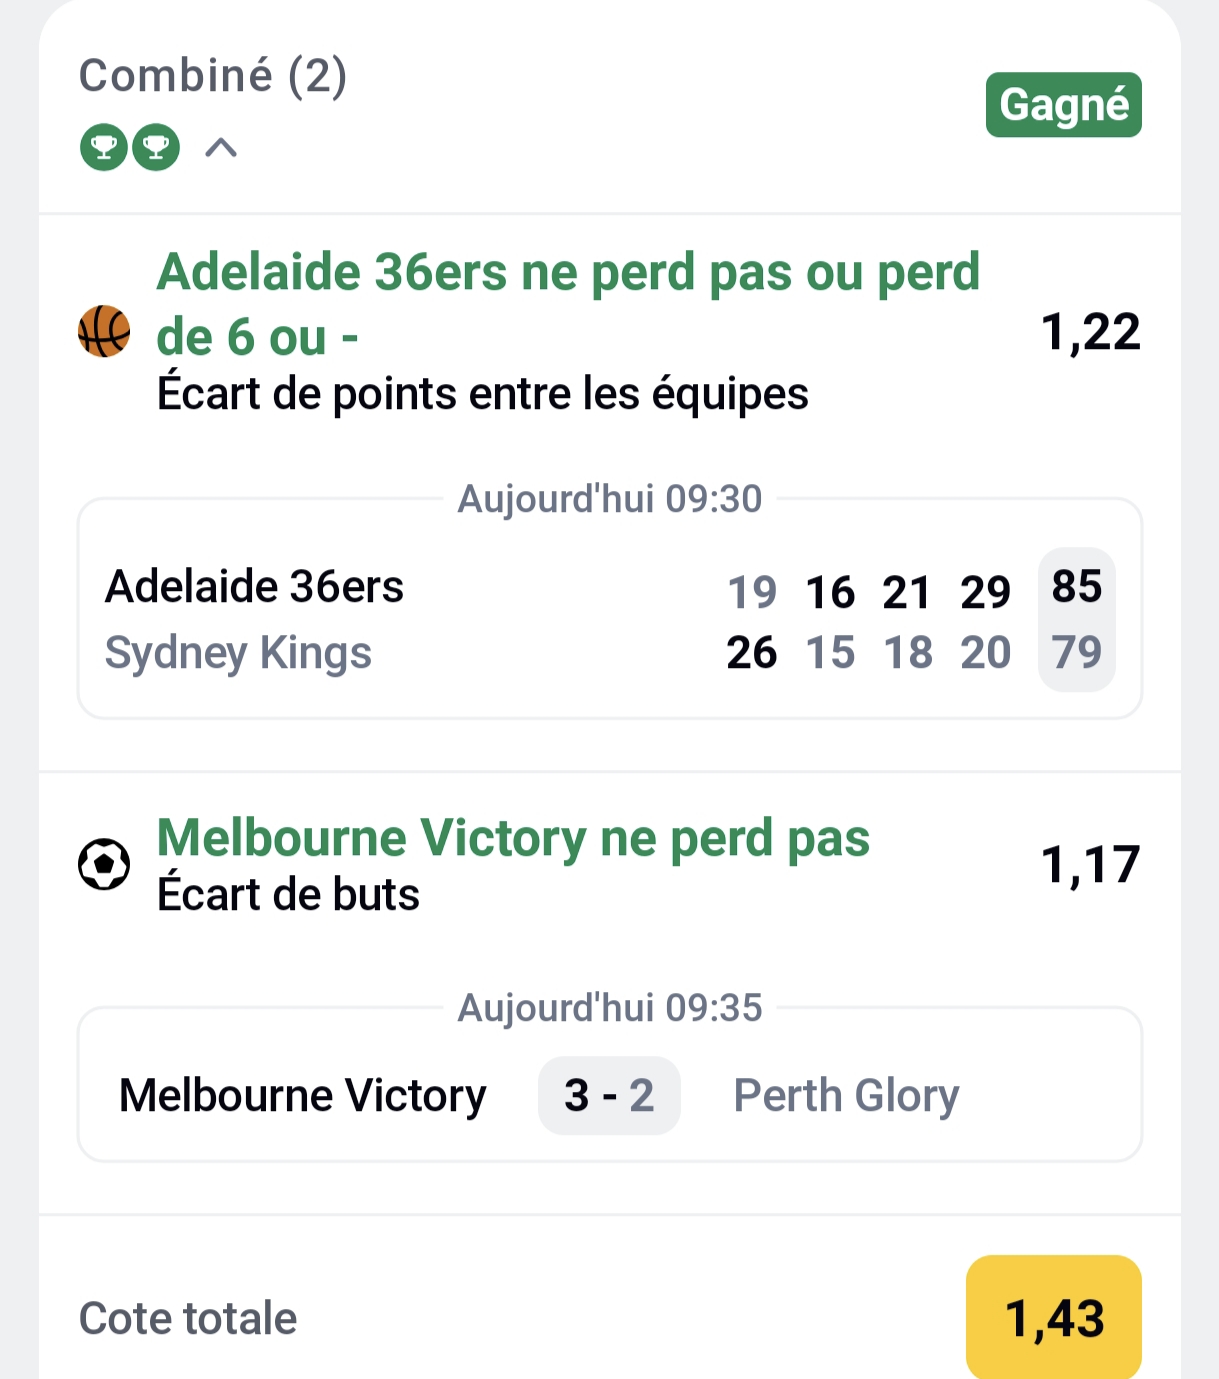The width and height of the screenshot is (1219, 1379).
Task: Click the Combiné (2) heading
Action: click(213, 76)
